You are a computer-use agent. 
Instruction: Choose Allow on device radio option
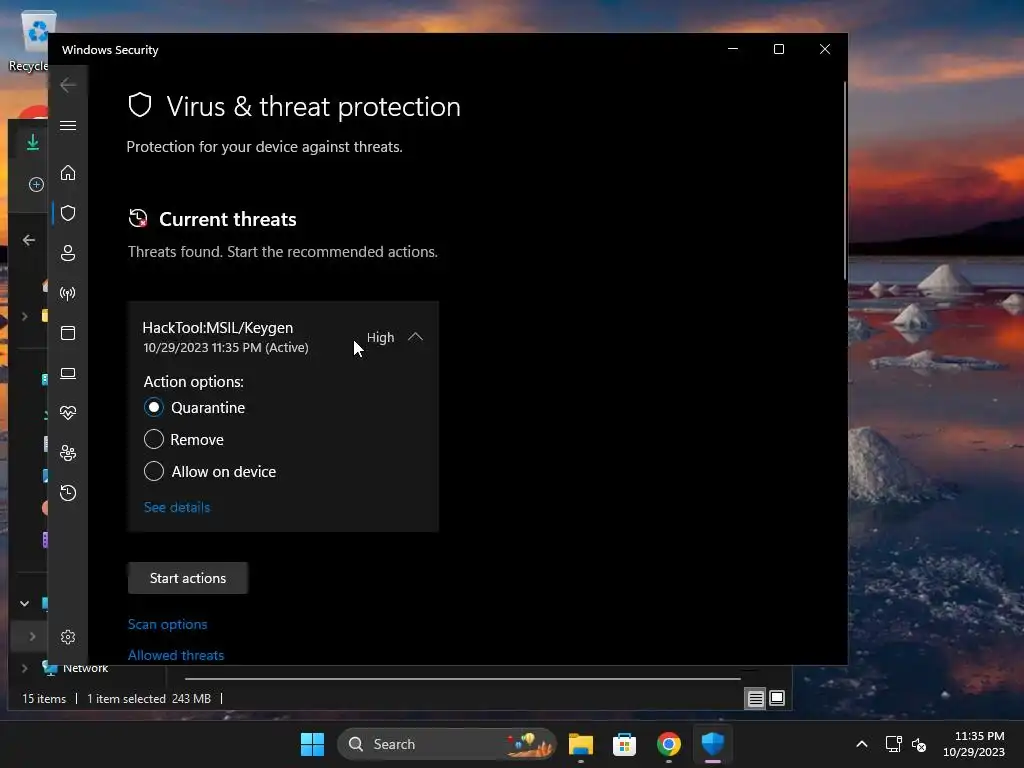pyautogui.click(x=153, y=472)
